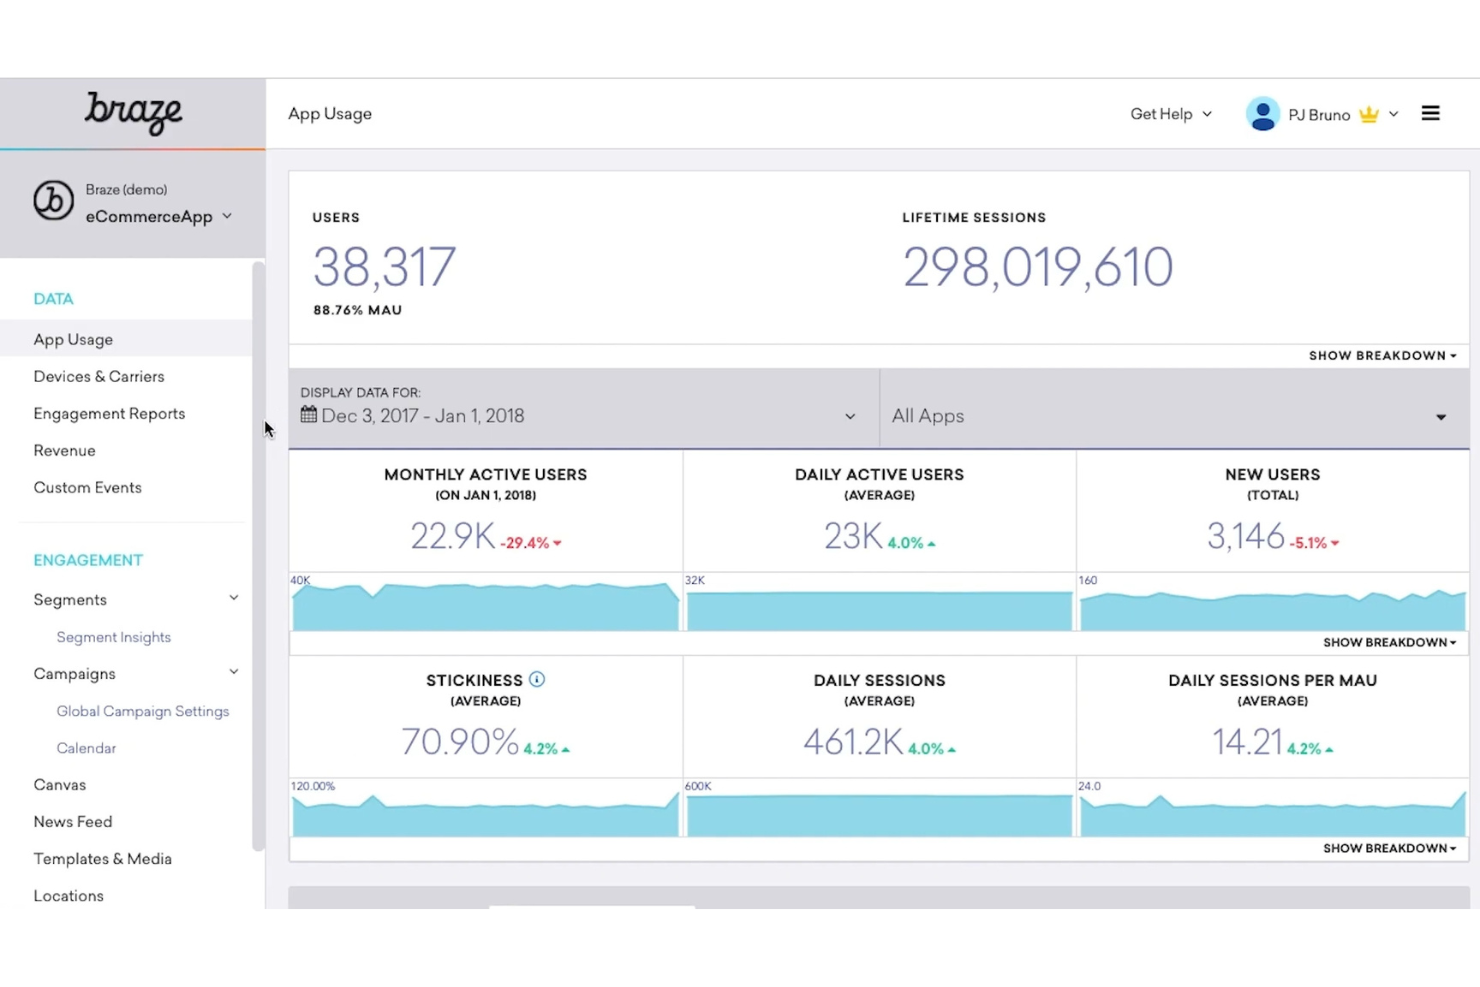
Task: Click the 22.9K monthly active users value
Action: (x=452, y=536)
